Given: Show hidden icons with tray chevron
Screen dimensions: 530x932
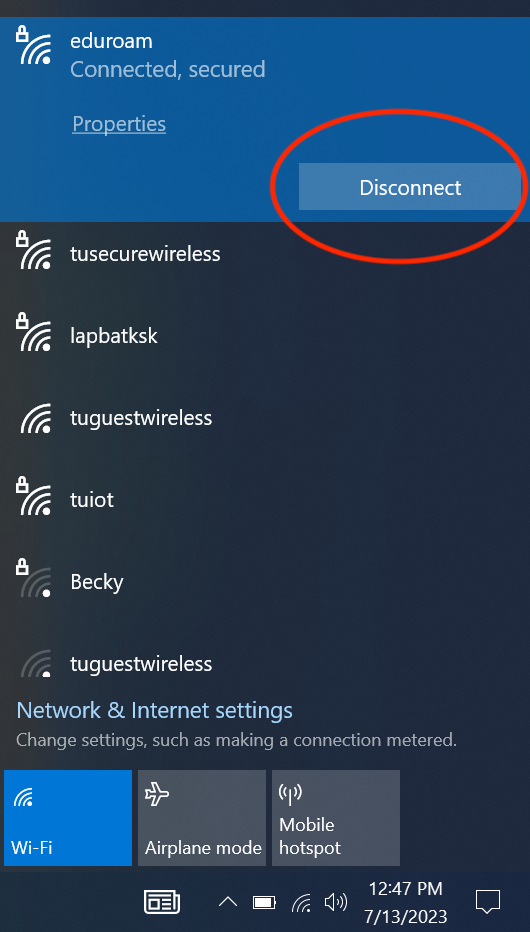Looking at the screenshot, I should pos(228,903).
